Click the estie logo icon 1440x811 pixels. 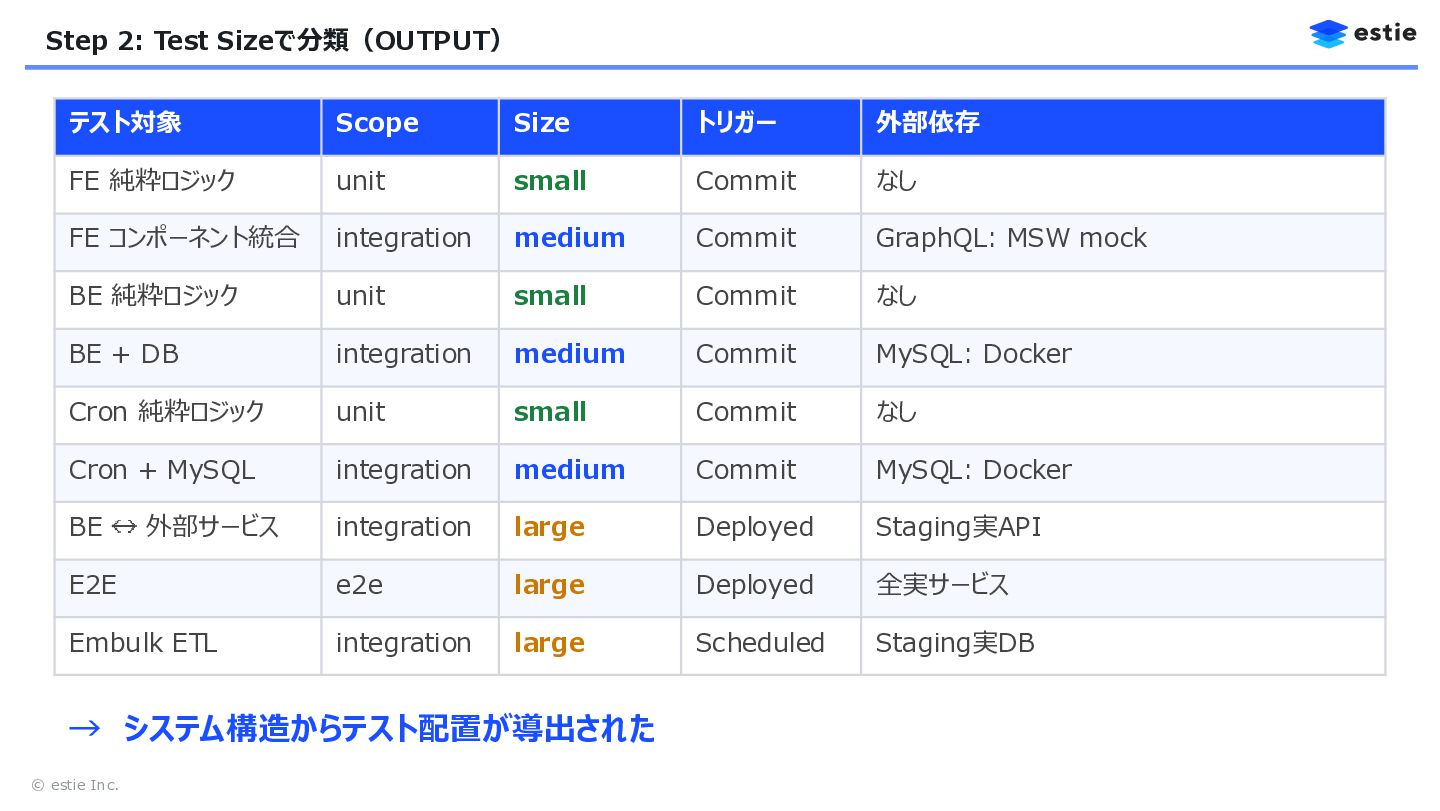1328,34
